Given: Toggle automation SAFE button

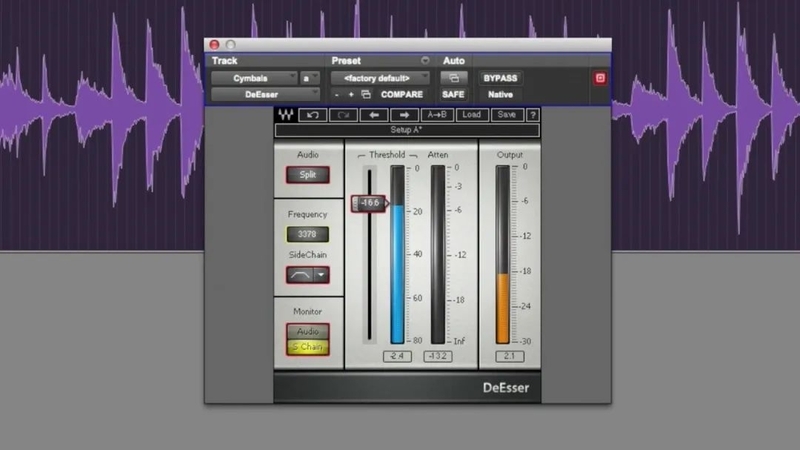Looking at the screenshot, I should [x=453, y=94].
